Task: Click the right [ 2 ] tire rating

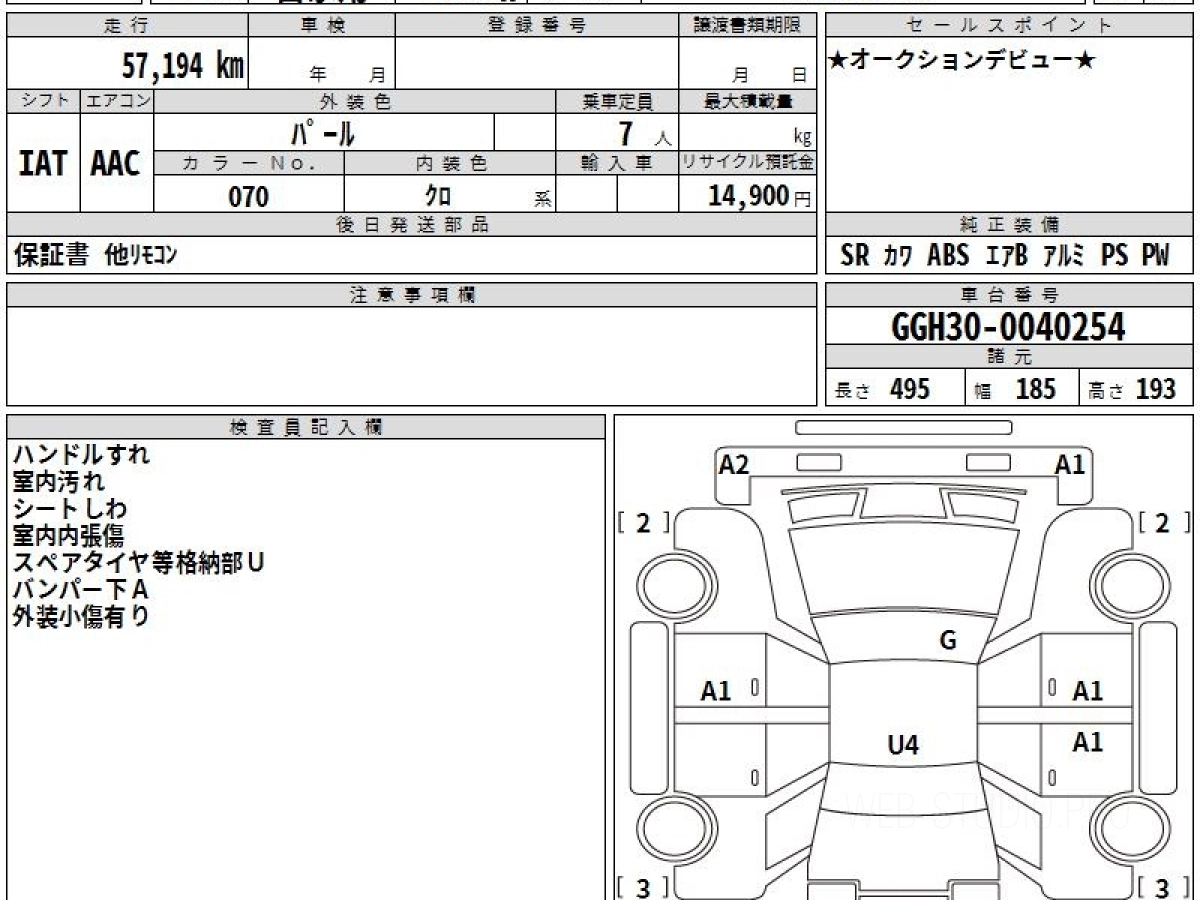Action: (x=1165, y=523)
